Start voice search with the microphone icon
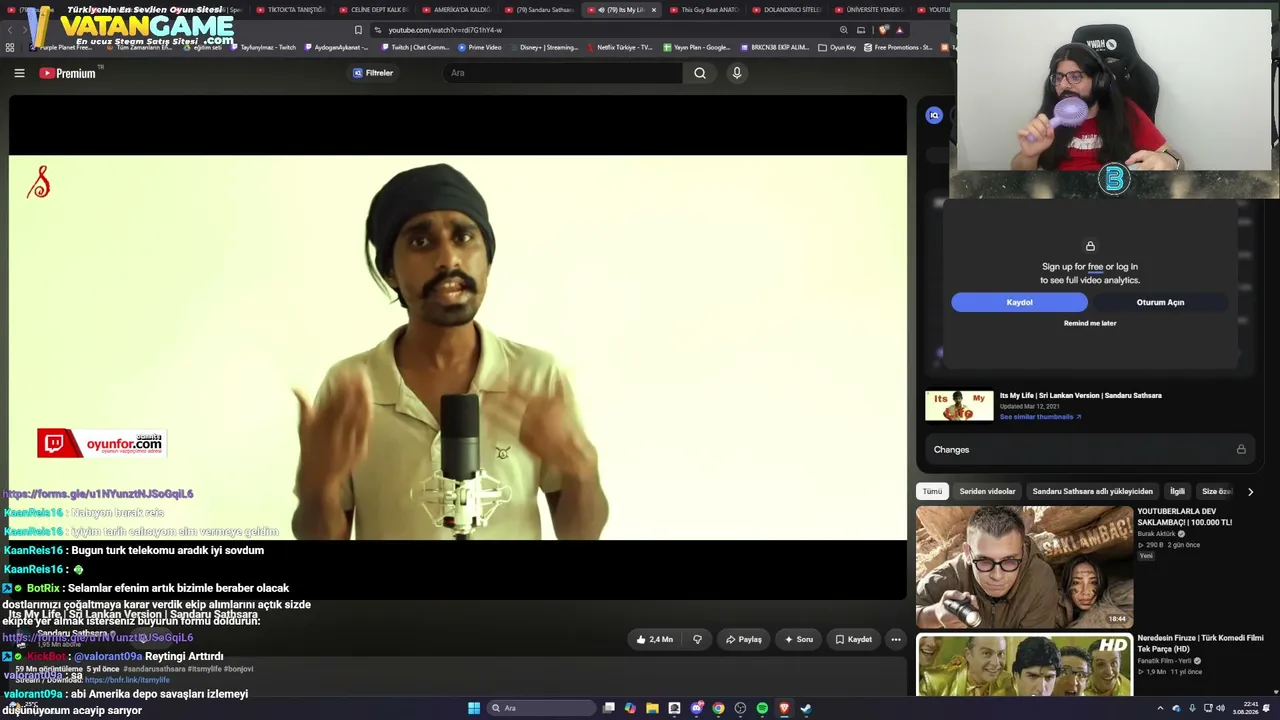 click(737, 73)
